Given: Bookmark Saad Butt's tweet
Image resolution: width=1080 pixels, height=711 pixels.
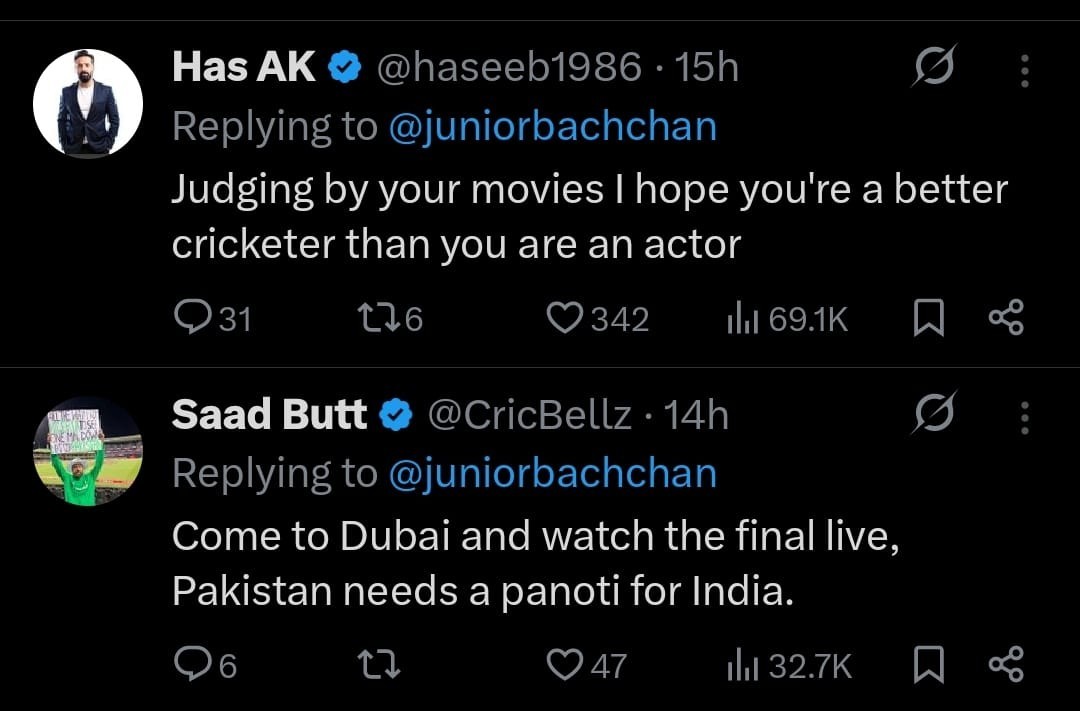Looking at the screenshot, I should 930,666.
